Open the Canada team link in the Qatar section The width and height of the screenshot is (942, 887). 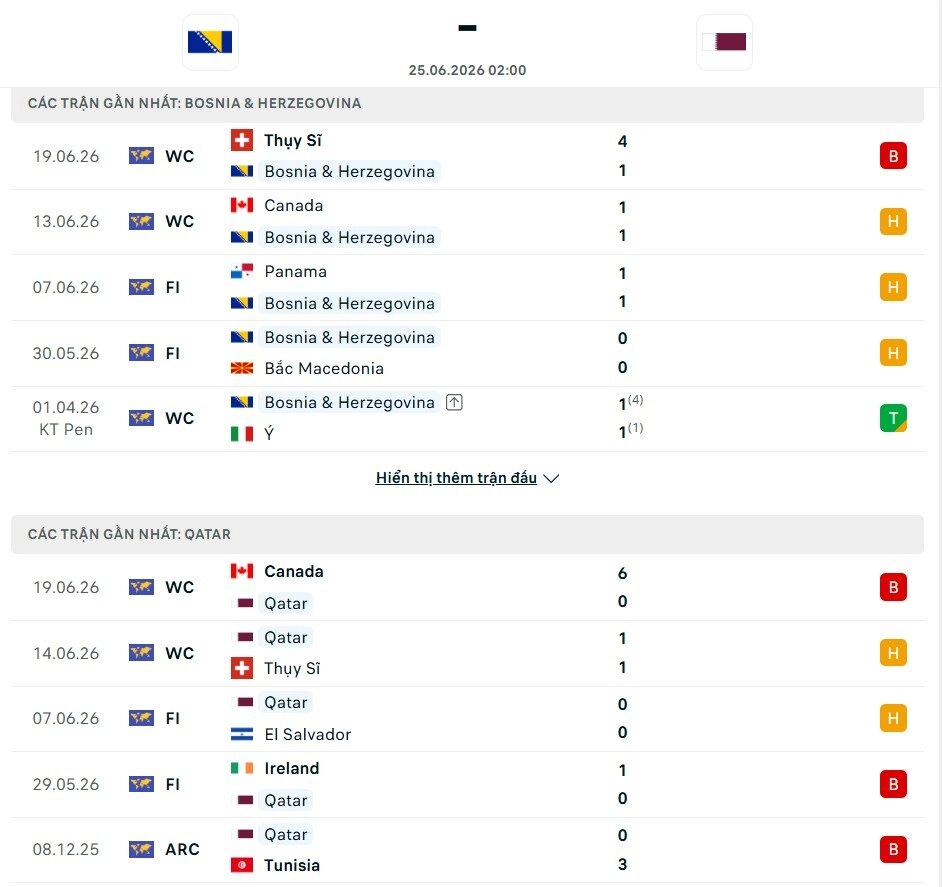pyautogui.click(x=294, y=572)
